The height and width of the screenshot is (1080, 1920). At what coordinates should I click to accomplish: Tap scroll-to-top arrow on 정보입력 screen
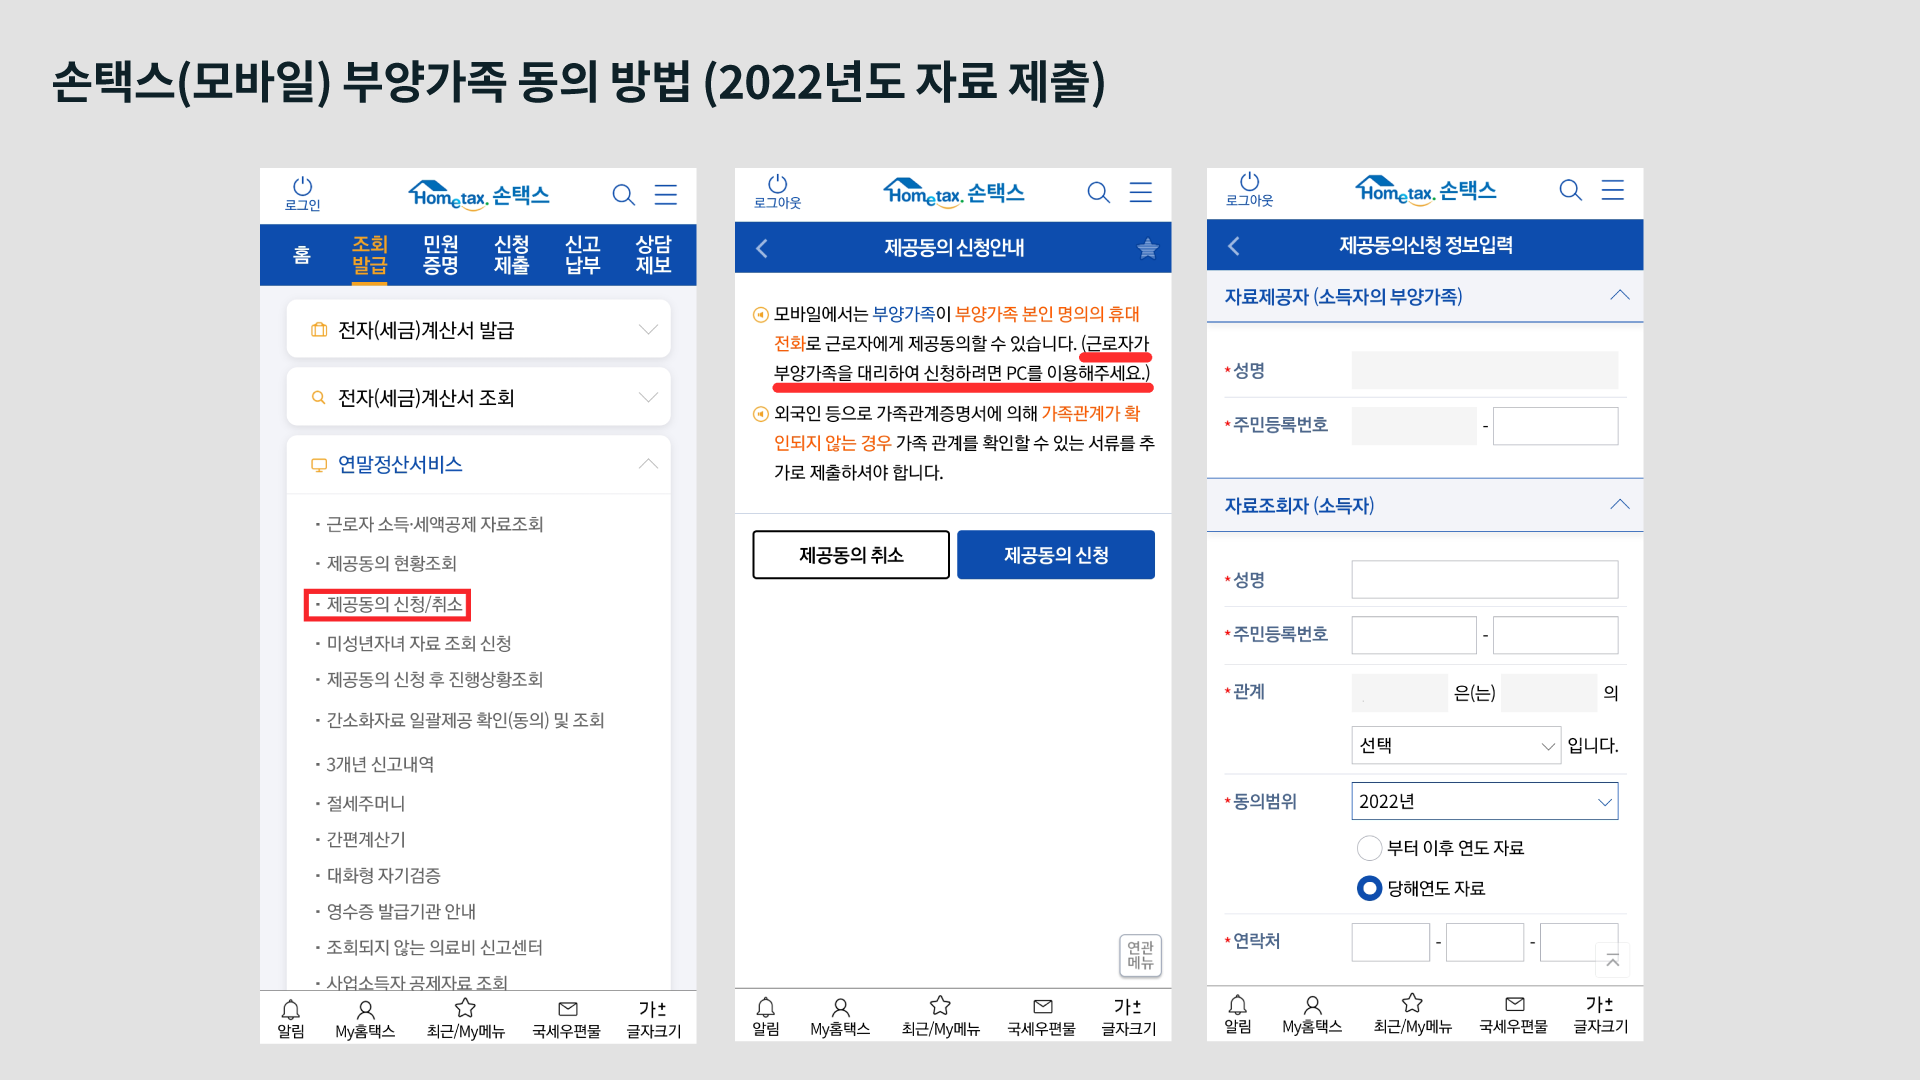(1612, 961)
